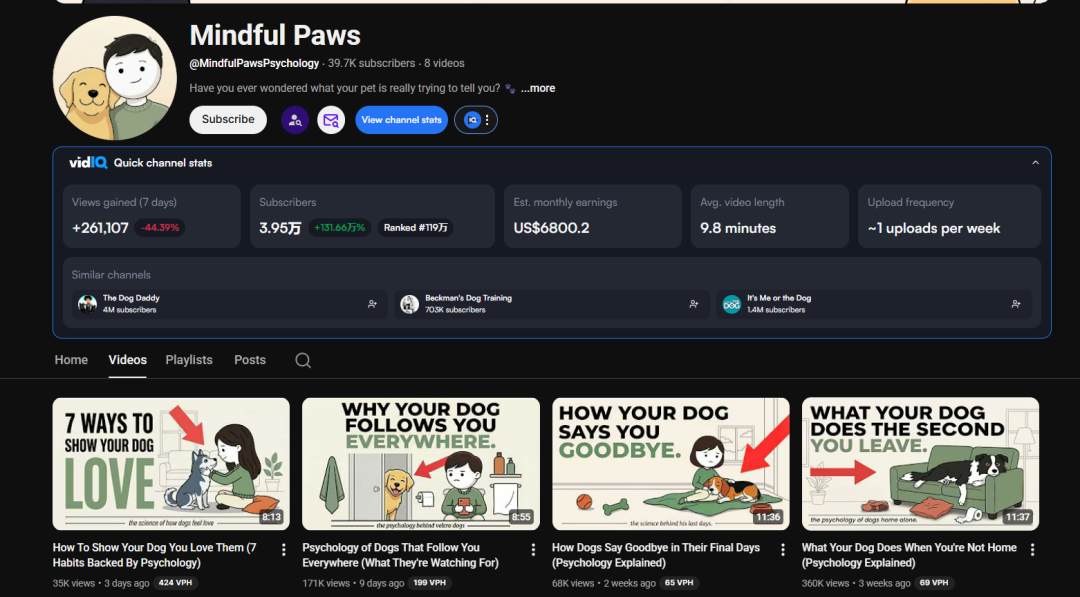
Task: Open Why Your Dog Follows You Everywhere thumbnail
Action: pos(421,464)
